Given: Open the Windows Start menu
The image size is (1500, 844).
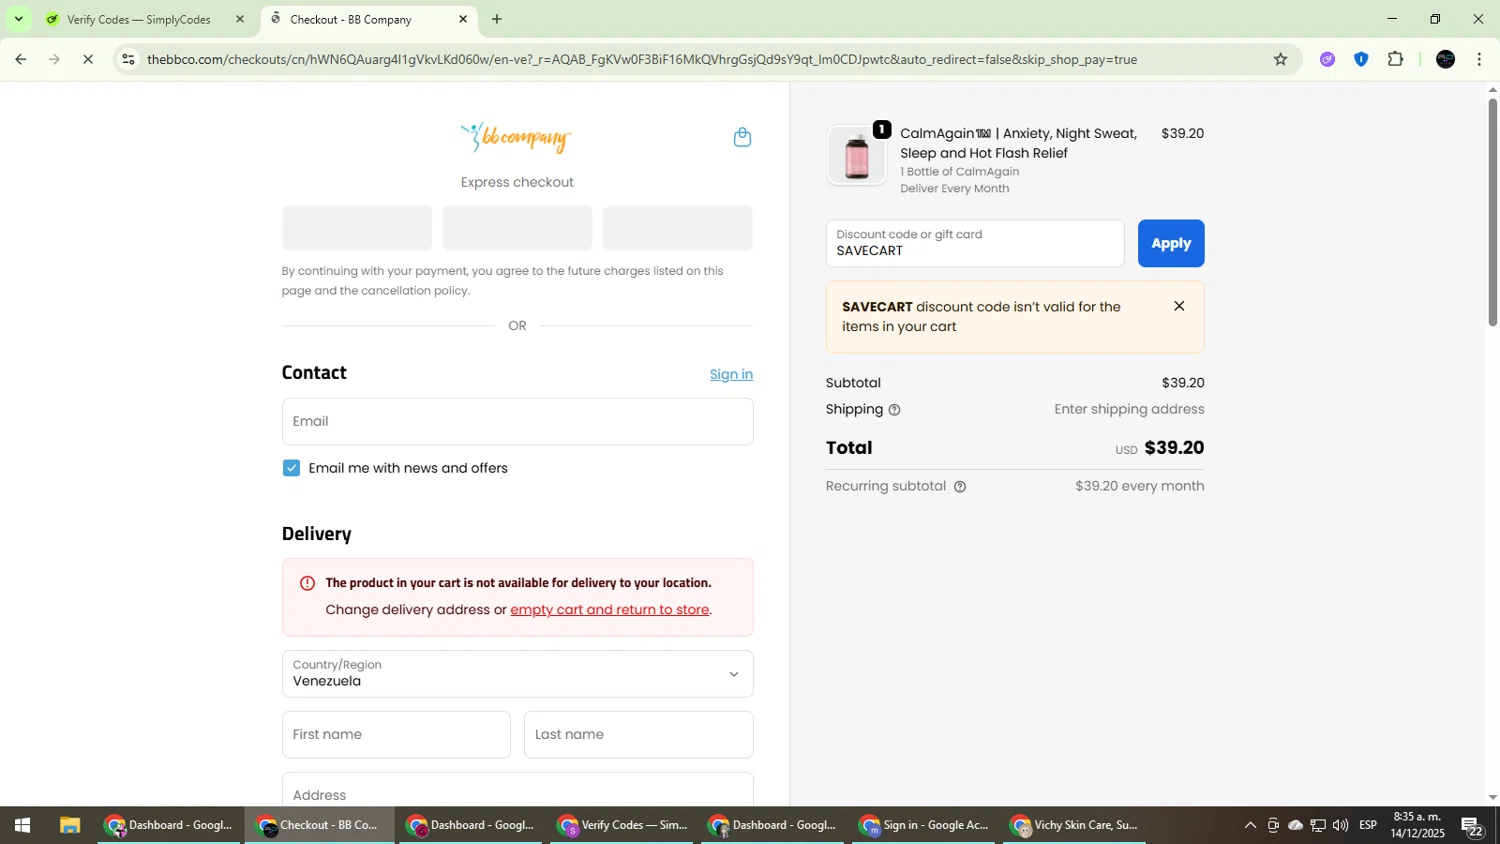Looking at the screenshot, I should pos(22,825).
